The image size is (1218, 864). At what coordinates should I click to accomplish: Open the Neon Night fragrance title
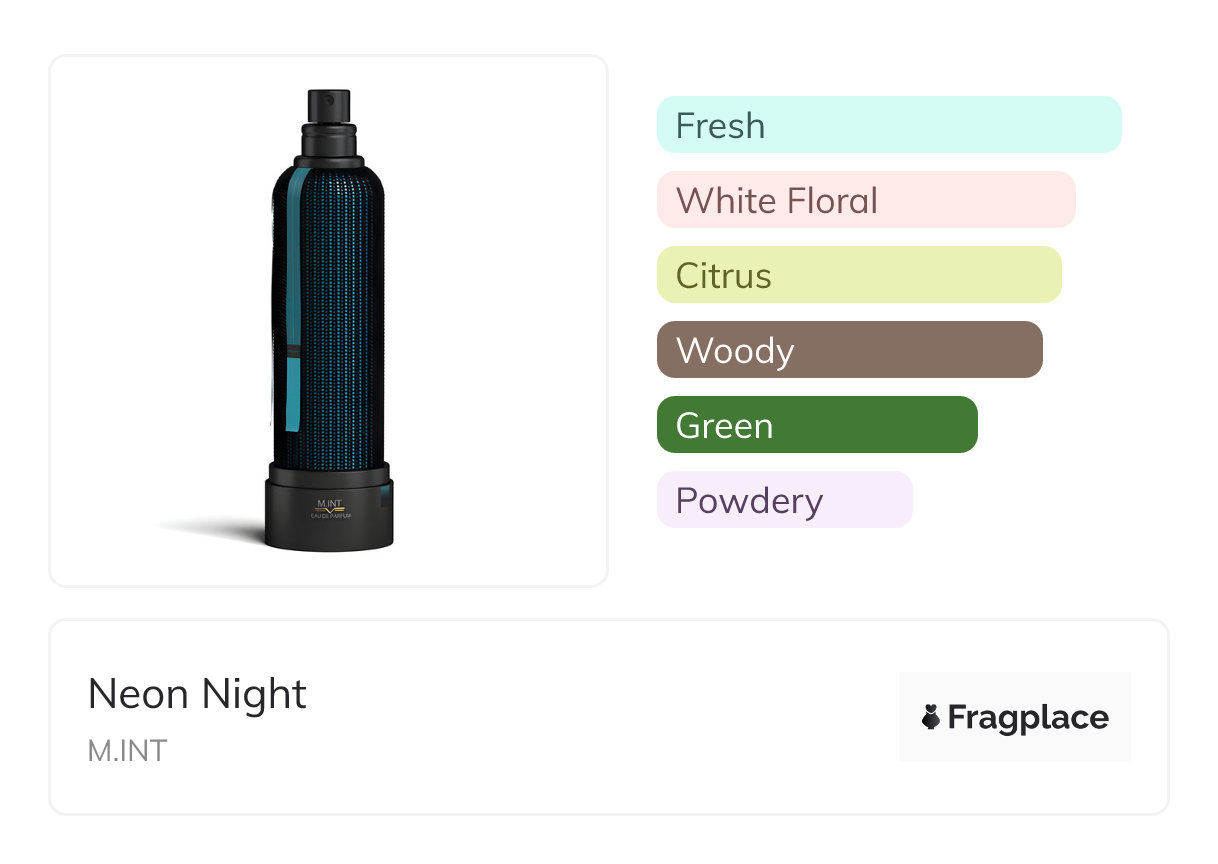pos(197,694)
